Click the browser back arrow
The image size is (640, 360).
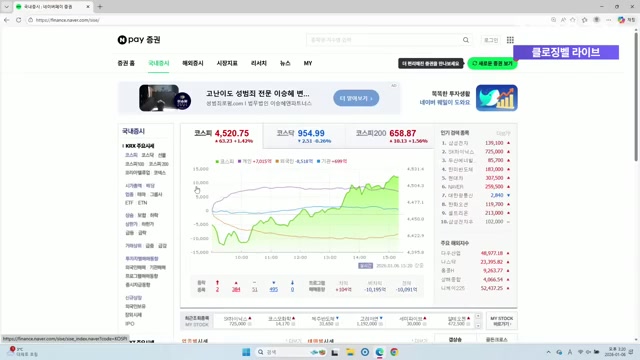[x=7, y=20]
